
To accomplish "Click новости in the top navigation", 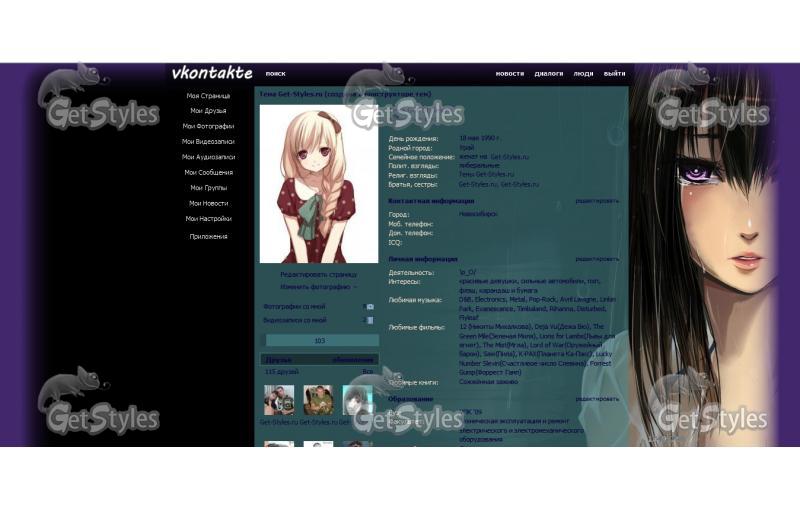I will [509, 74].
